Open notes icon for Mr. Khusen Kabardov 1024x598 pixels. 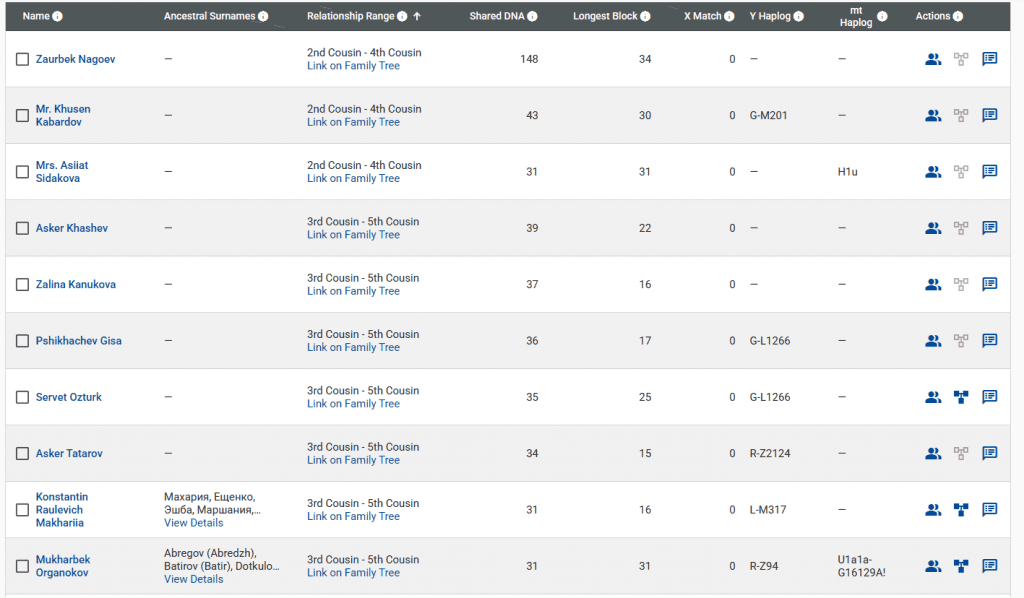coord(989,115)
